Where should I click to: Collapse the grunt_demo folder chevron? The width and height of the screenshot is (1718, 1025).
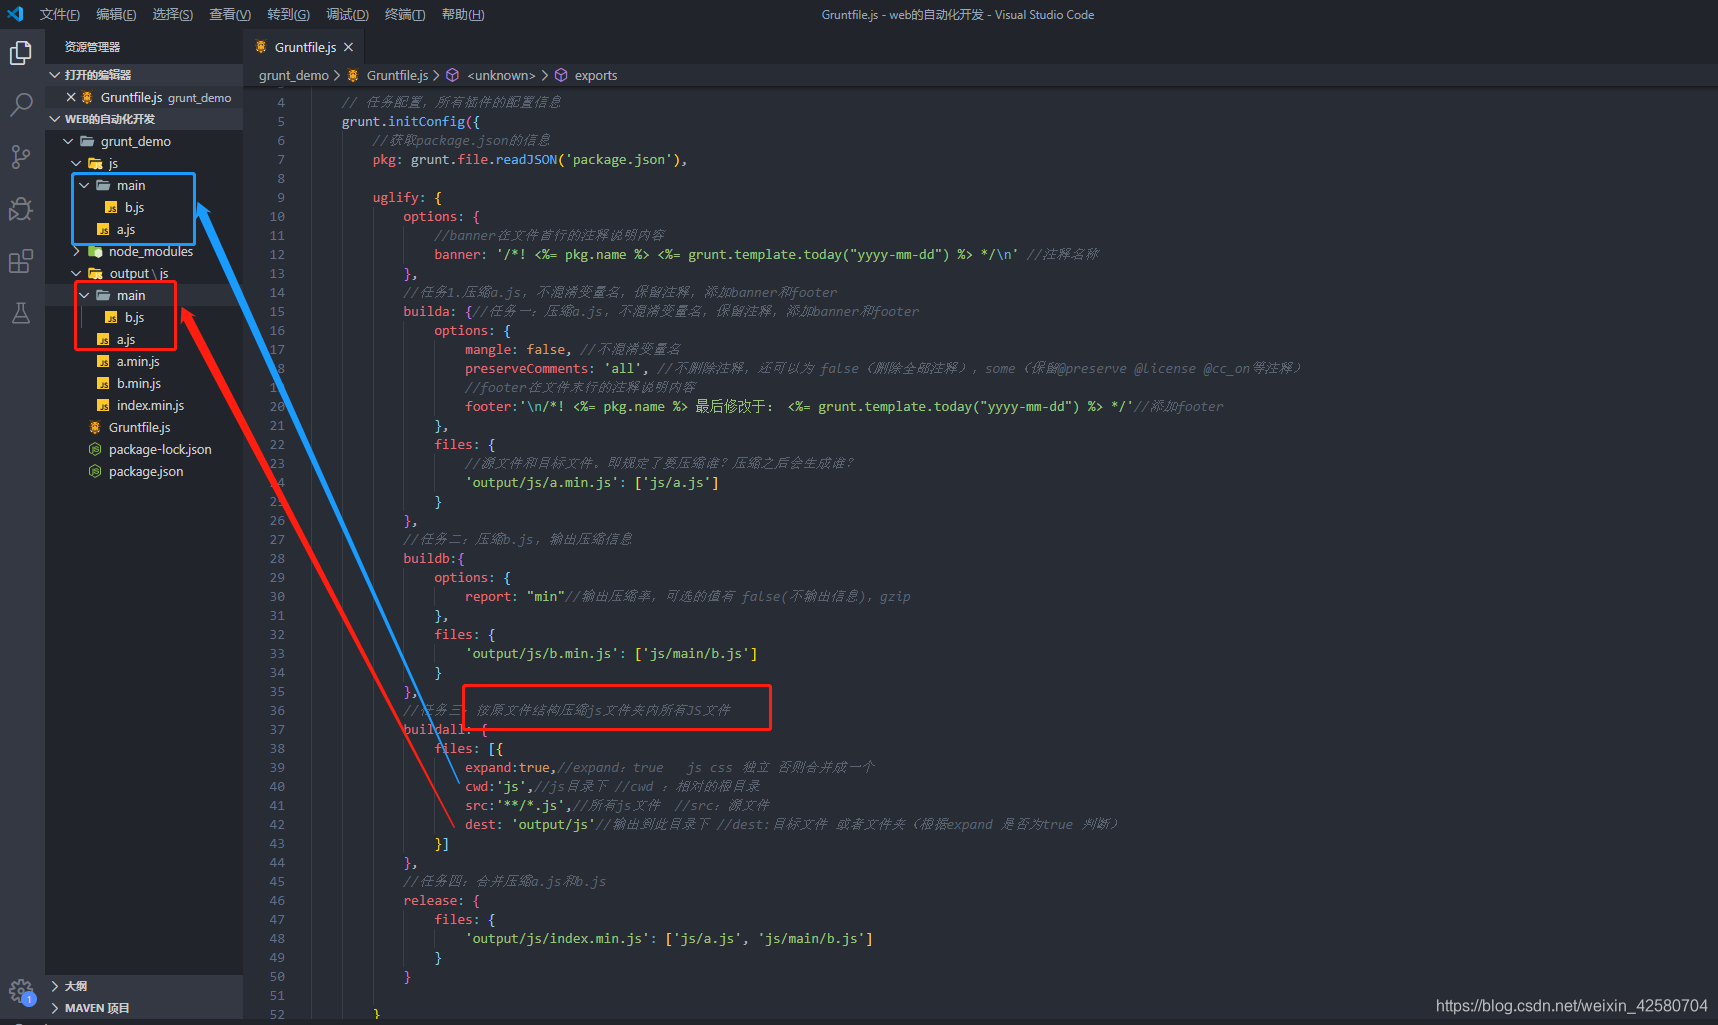[x=68, y=141]
